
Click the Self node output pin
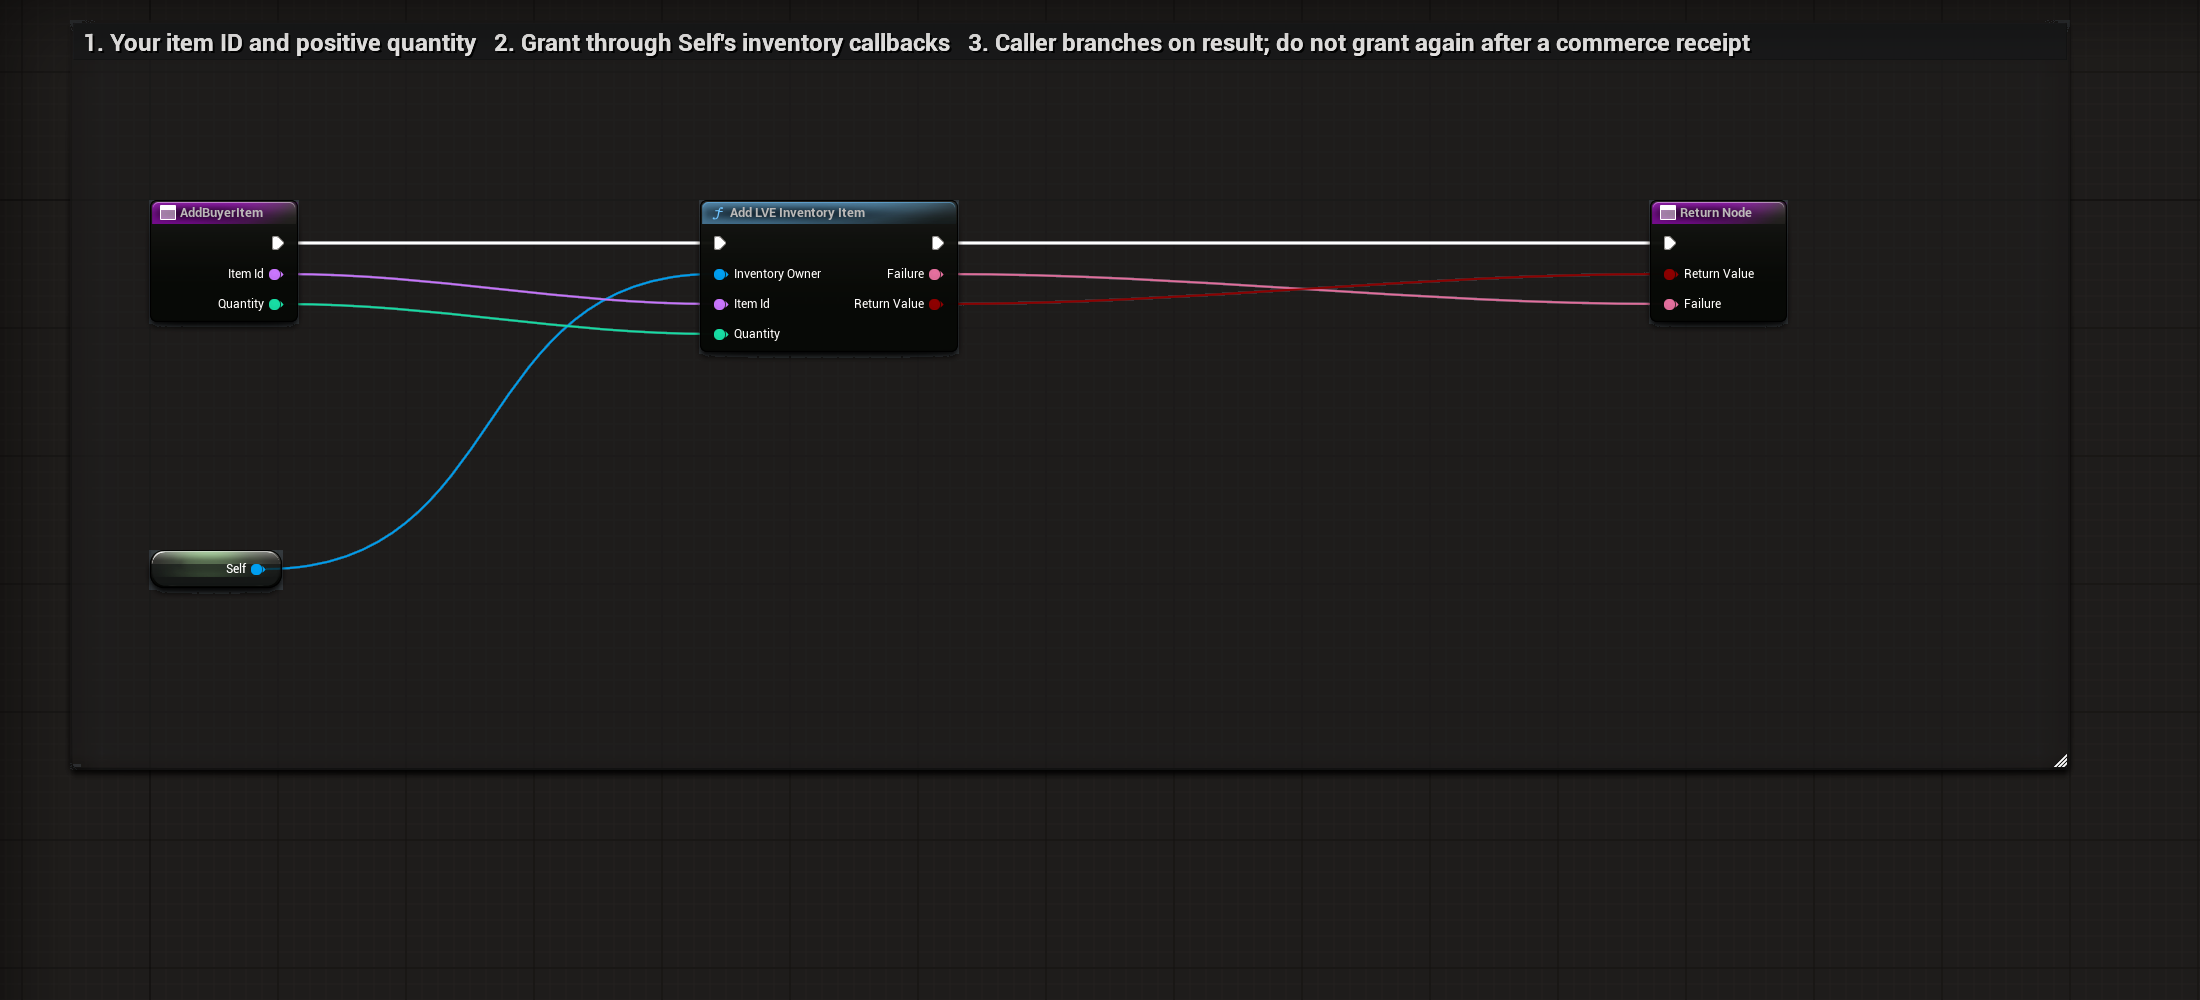click(258, 569)
